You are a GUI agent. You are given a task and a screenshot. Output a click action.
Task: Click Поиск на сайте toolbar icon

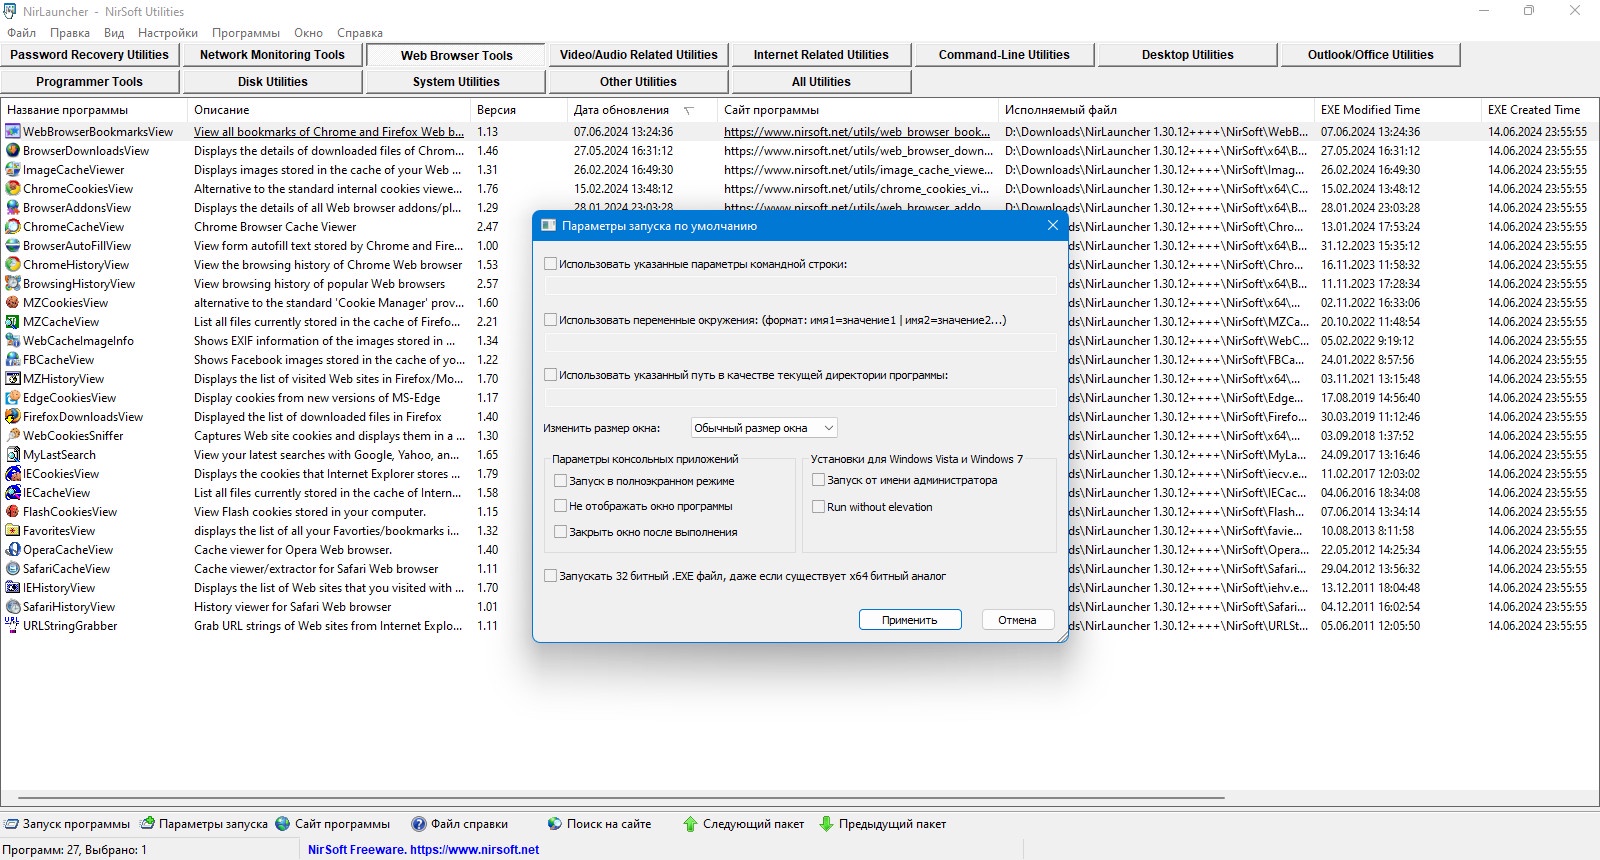(x=555, y=824)
